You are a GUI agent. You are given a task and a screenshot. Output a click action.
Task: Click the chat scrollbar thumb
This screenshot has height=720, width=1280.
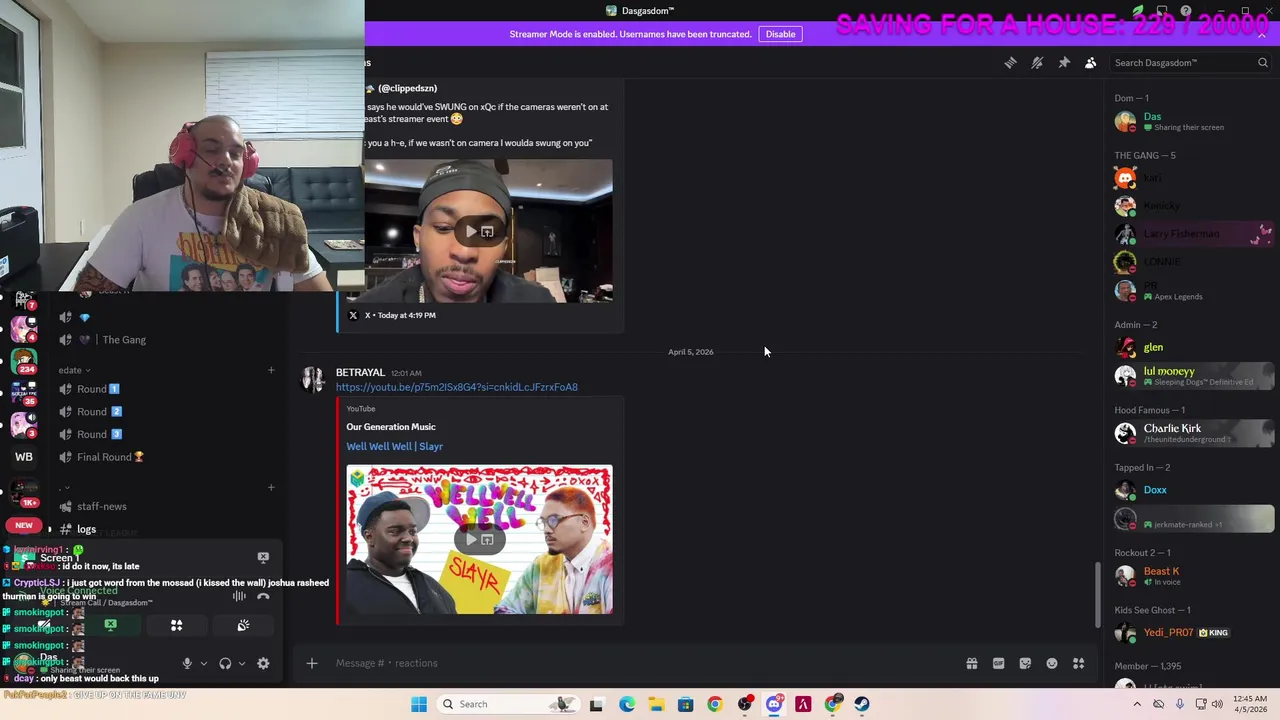[1098, 596]
